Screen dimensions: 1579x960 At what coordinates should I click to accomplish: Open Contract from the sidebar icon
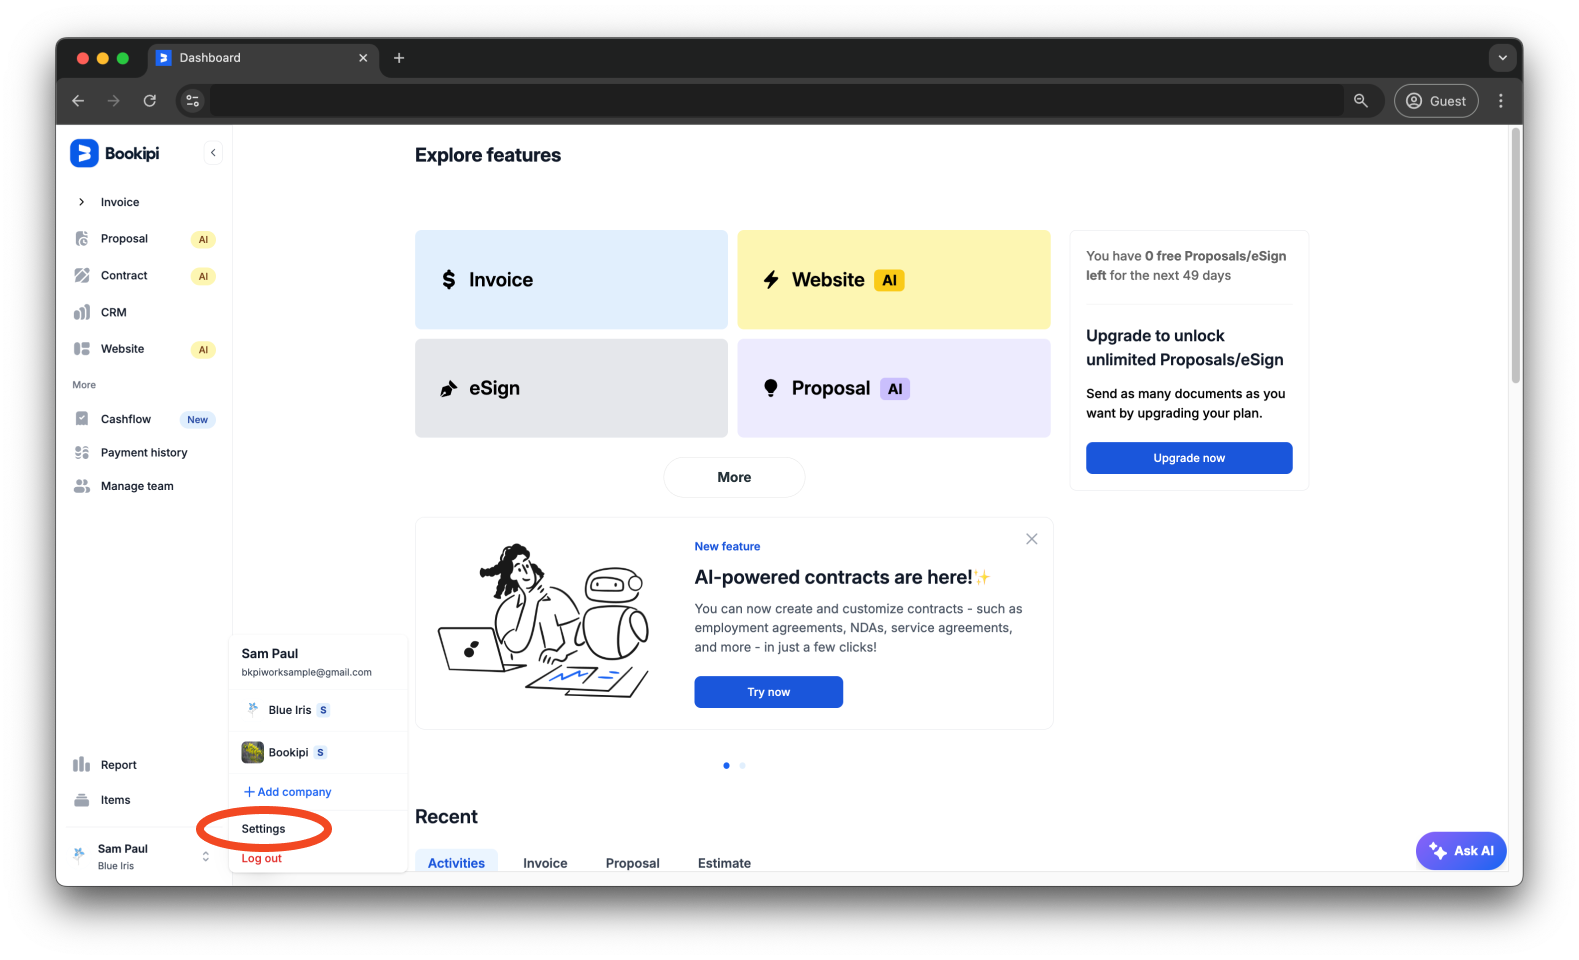(82, 276)
